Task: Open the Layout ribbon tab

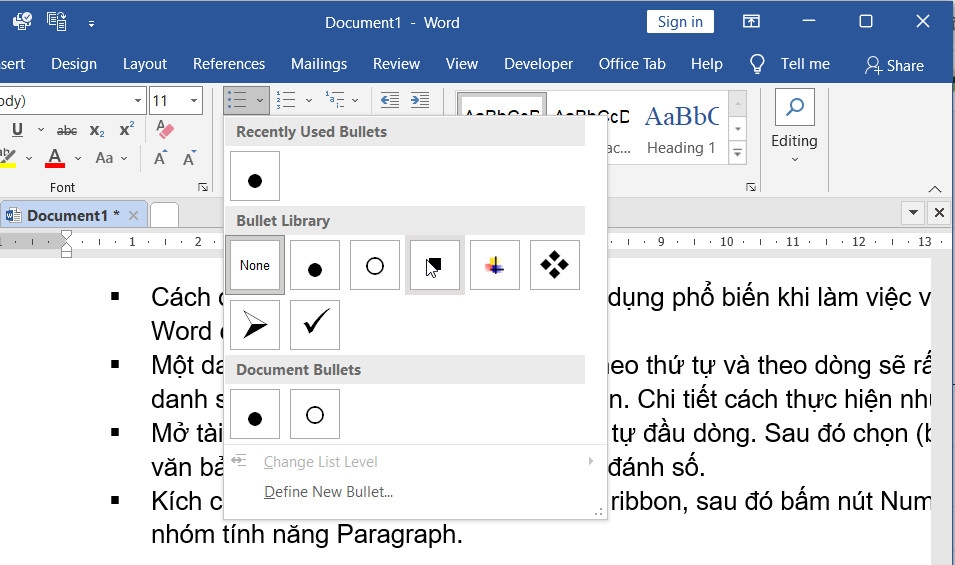Action: [x=145, y=64]
